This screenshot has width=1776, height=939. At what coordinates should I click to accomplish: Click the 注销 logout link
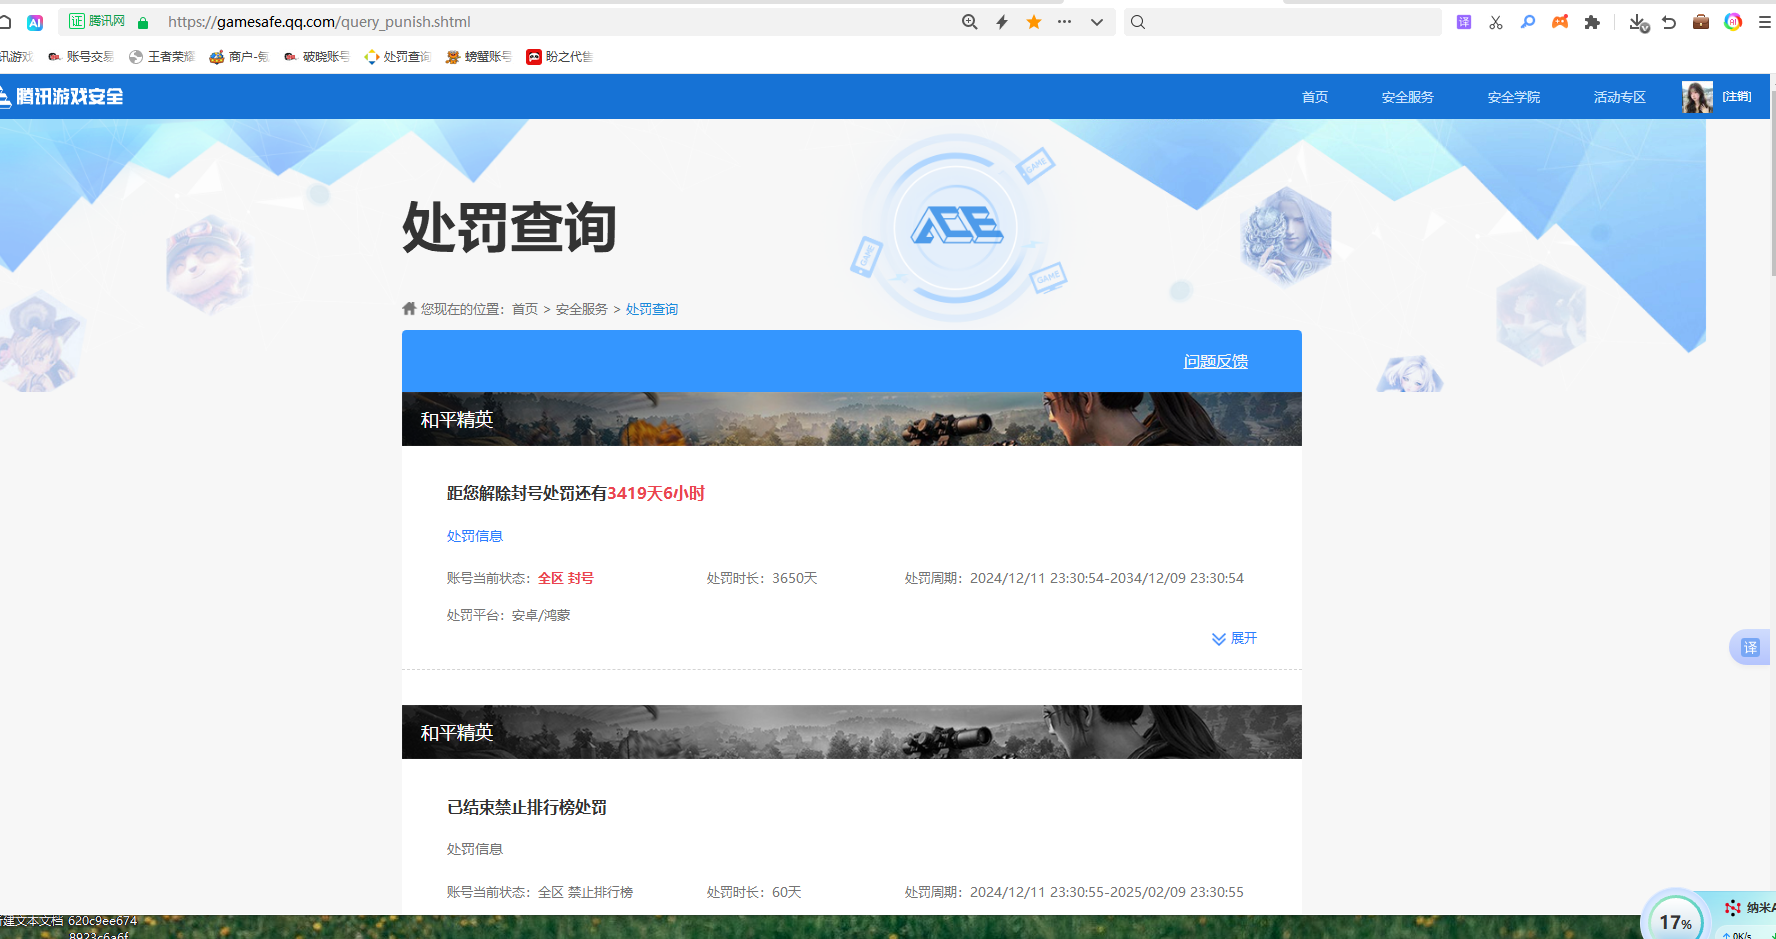click(x=1737, y=97)
